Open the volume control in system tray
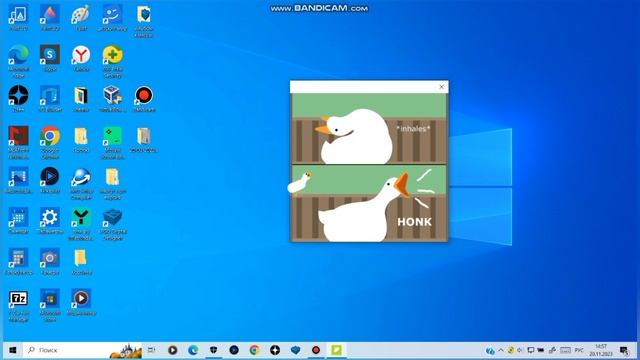 coord(520,350)
